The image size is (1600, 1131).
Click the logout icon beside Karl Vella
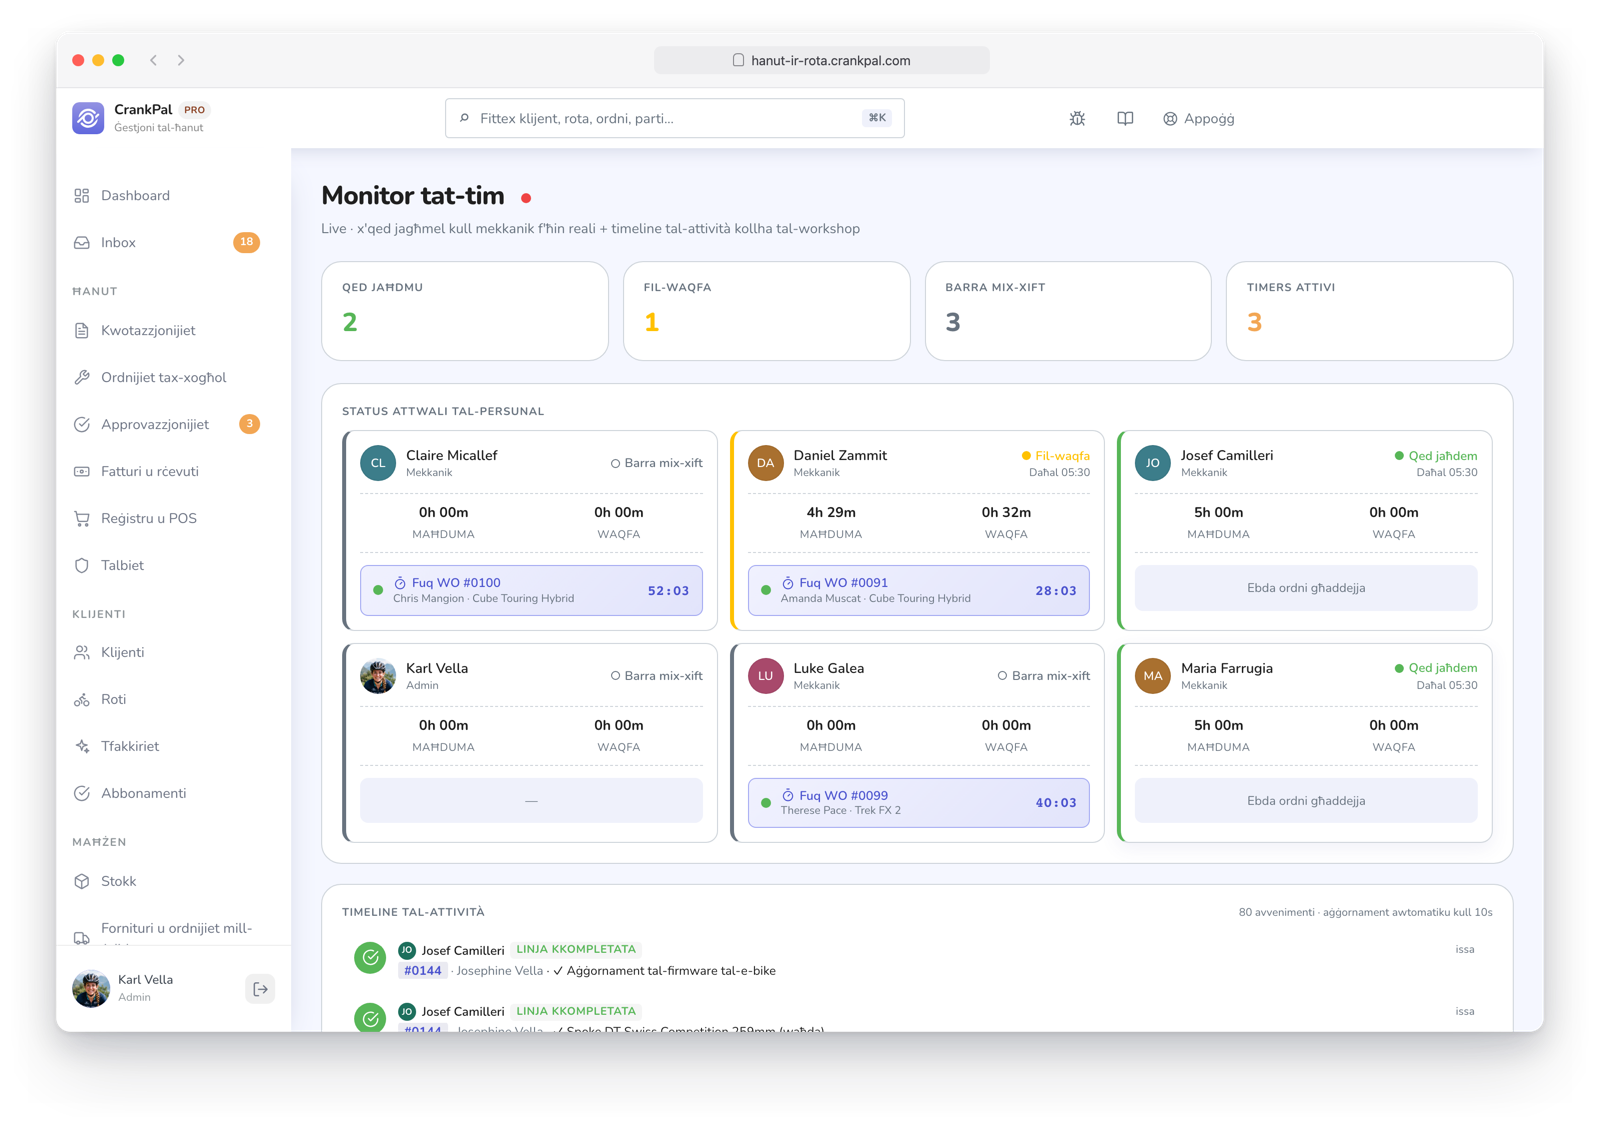click(260, 989)
